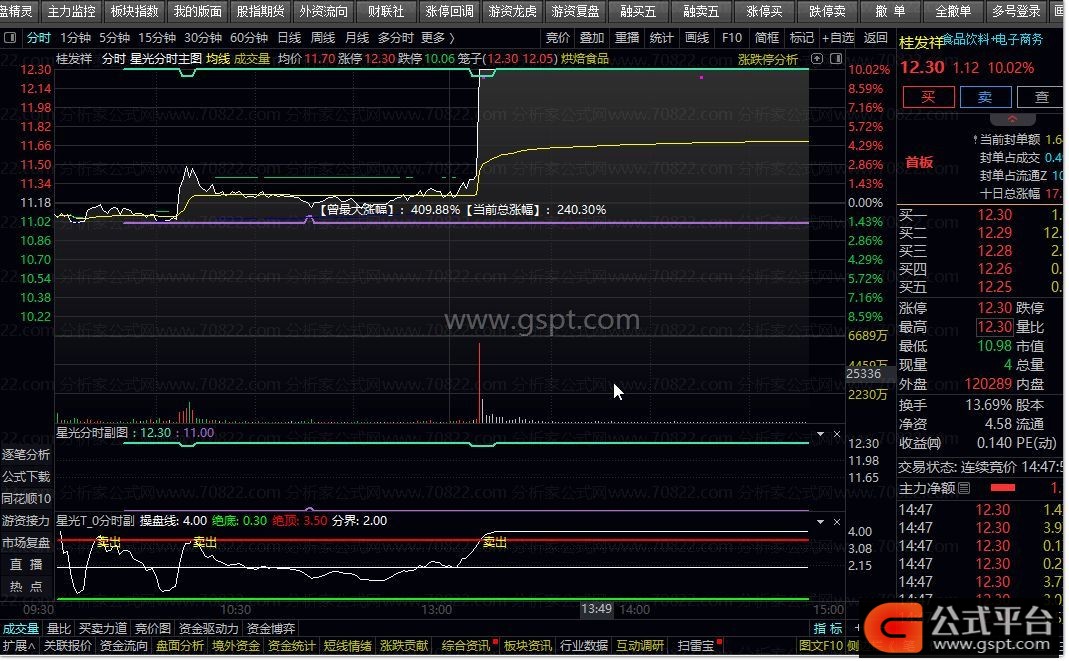Image resolution: width=1069 pixels, height=661 pixels.
Task: Open 涨跌停分析 in chart header
Action: (768, 60)
